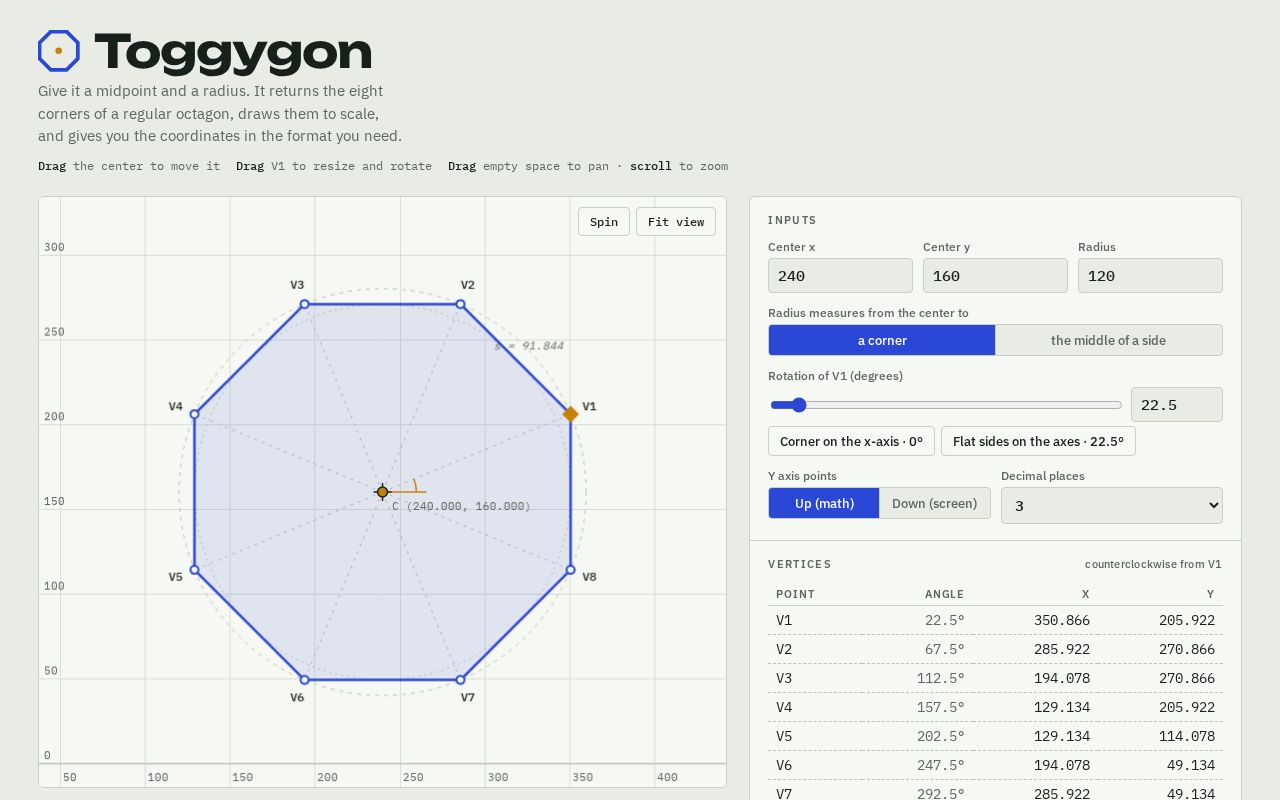Click the V4 row X value 129.134
This screenshot has width=1280, height=800.
point(1062,707)
